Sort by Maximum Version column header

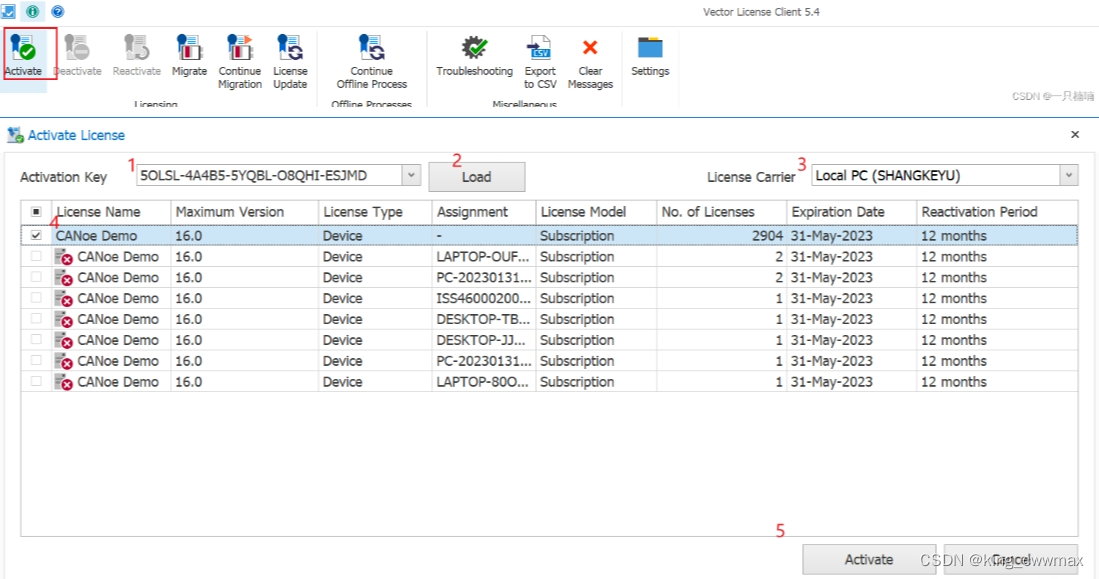tap(245, 212)
